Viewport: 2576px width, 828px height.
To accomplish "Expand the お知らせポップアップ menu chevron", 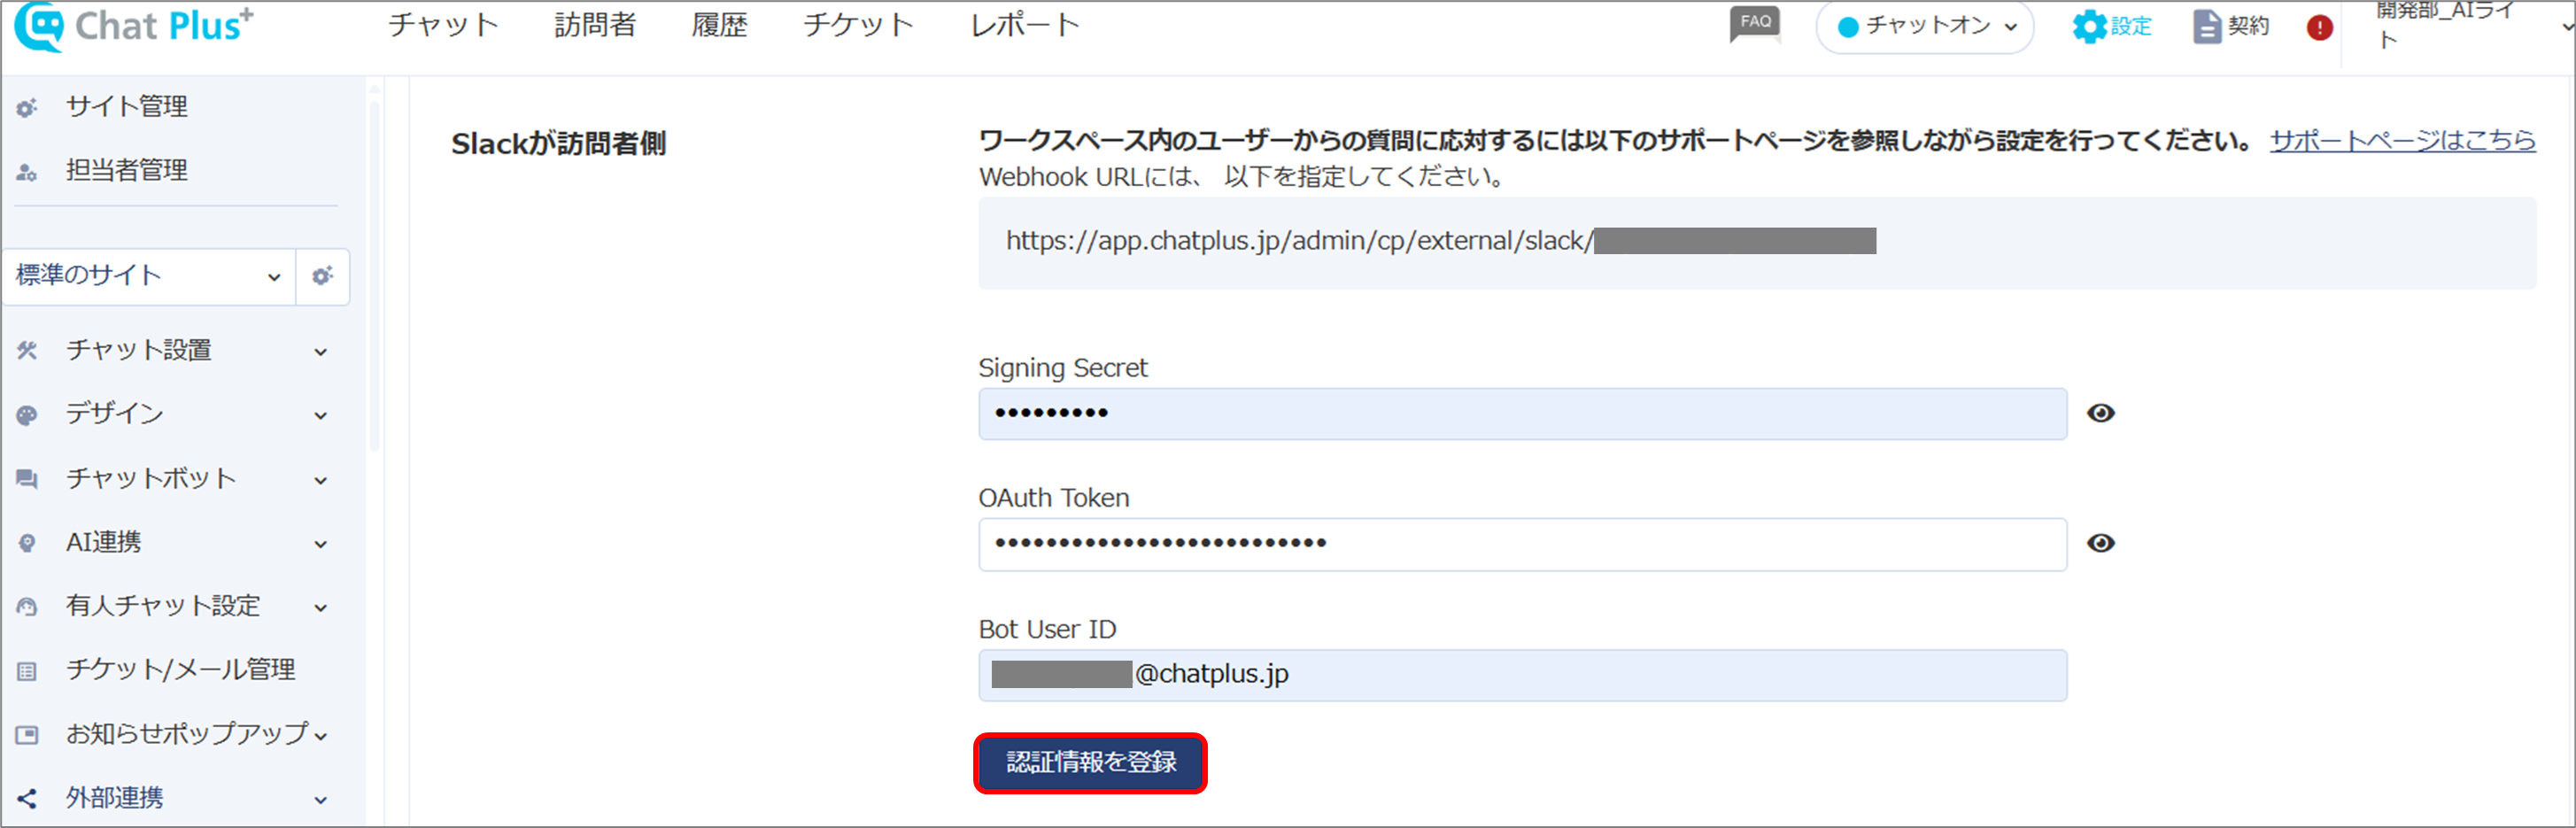I will click(x=320, y=737).
